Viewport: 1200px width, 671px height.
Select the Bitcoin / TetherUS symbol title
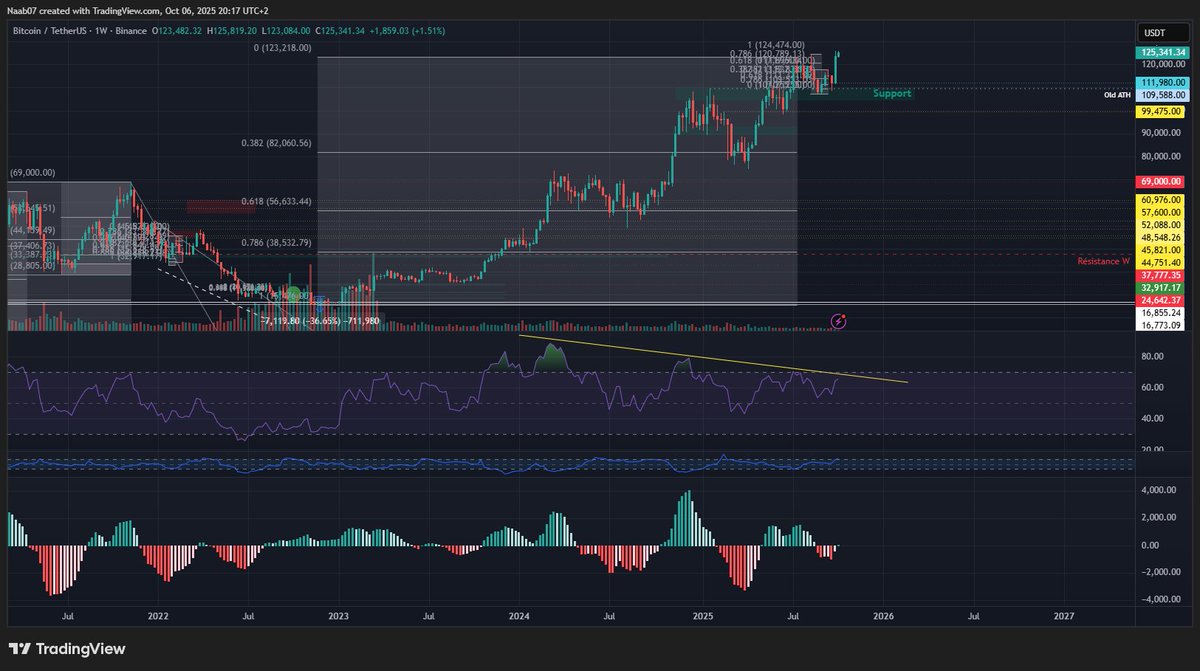coord(52,31)
